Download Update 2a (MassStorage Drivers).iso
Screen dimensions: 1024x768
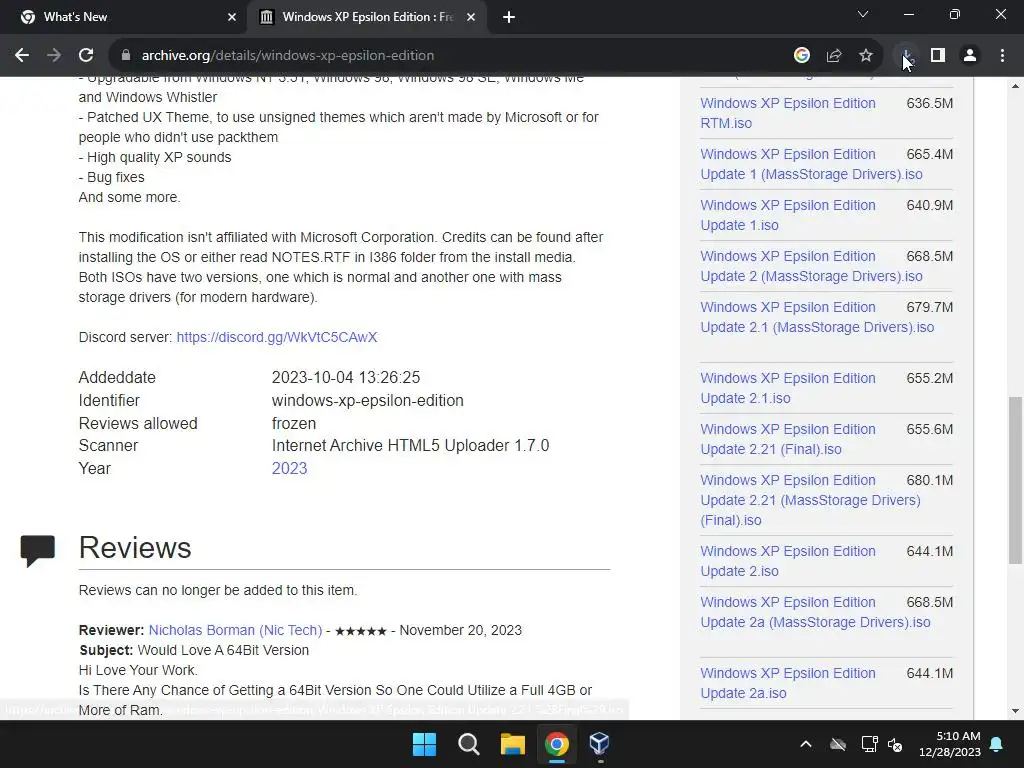click(x=815, y=612)
